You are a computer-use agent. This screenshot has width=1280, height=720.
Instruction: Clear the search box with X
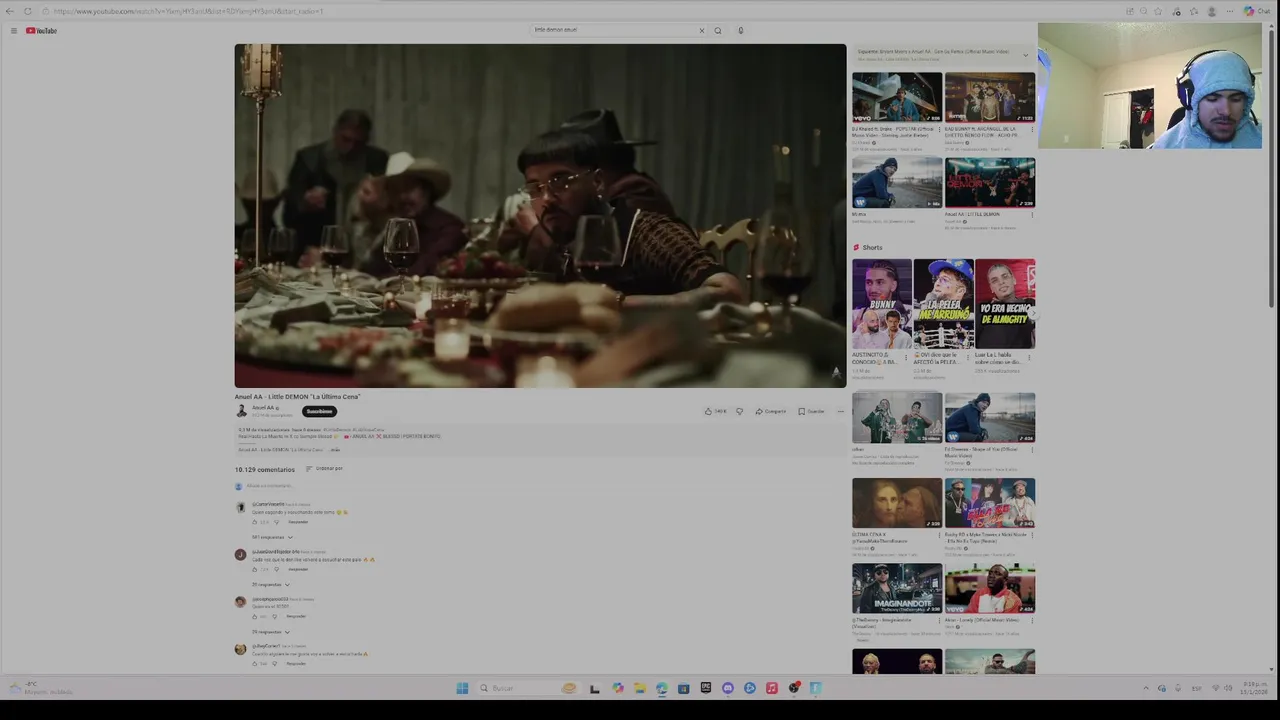(701, 30)
